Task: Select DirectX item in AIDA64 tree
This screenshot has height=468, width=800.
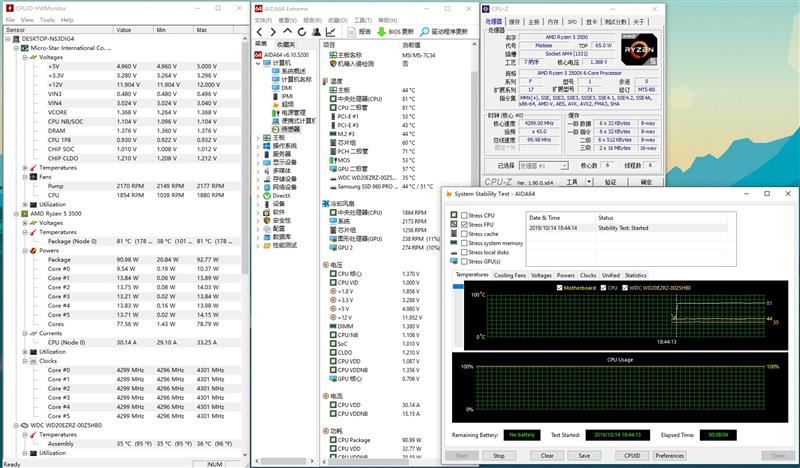Action: (277, 195)
